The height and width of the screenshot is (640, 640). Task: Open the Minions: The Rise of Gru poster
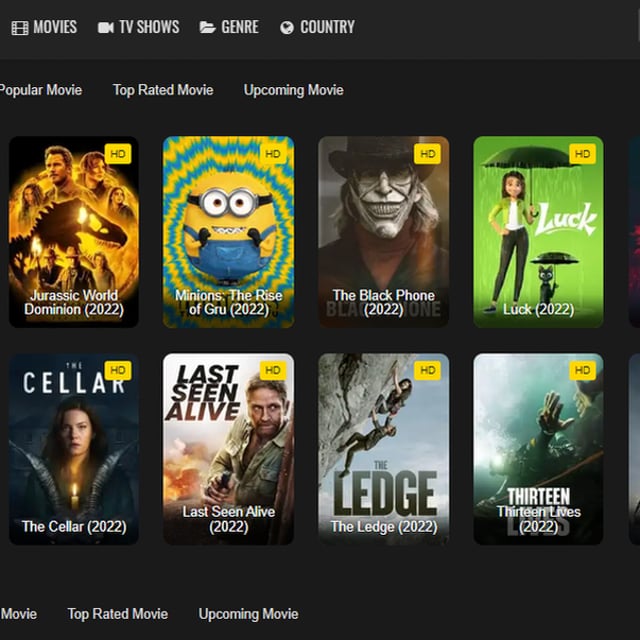point(229,232)
